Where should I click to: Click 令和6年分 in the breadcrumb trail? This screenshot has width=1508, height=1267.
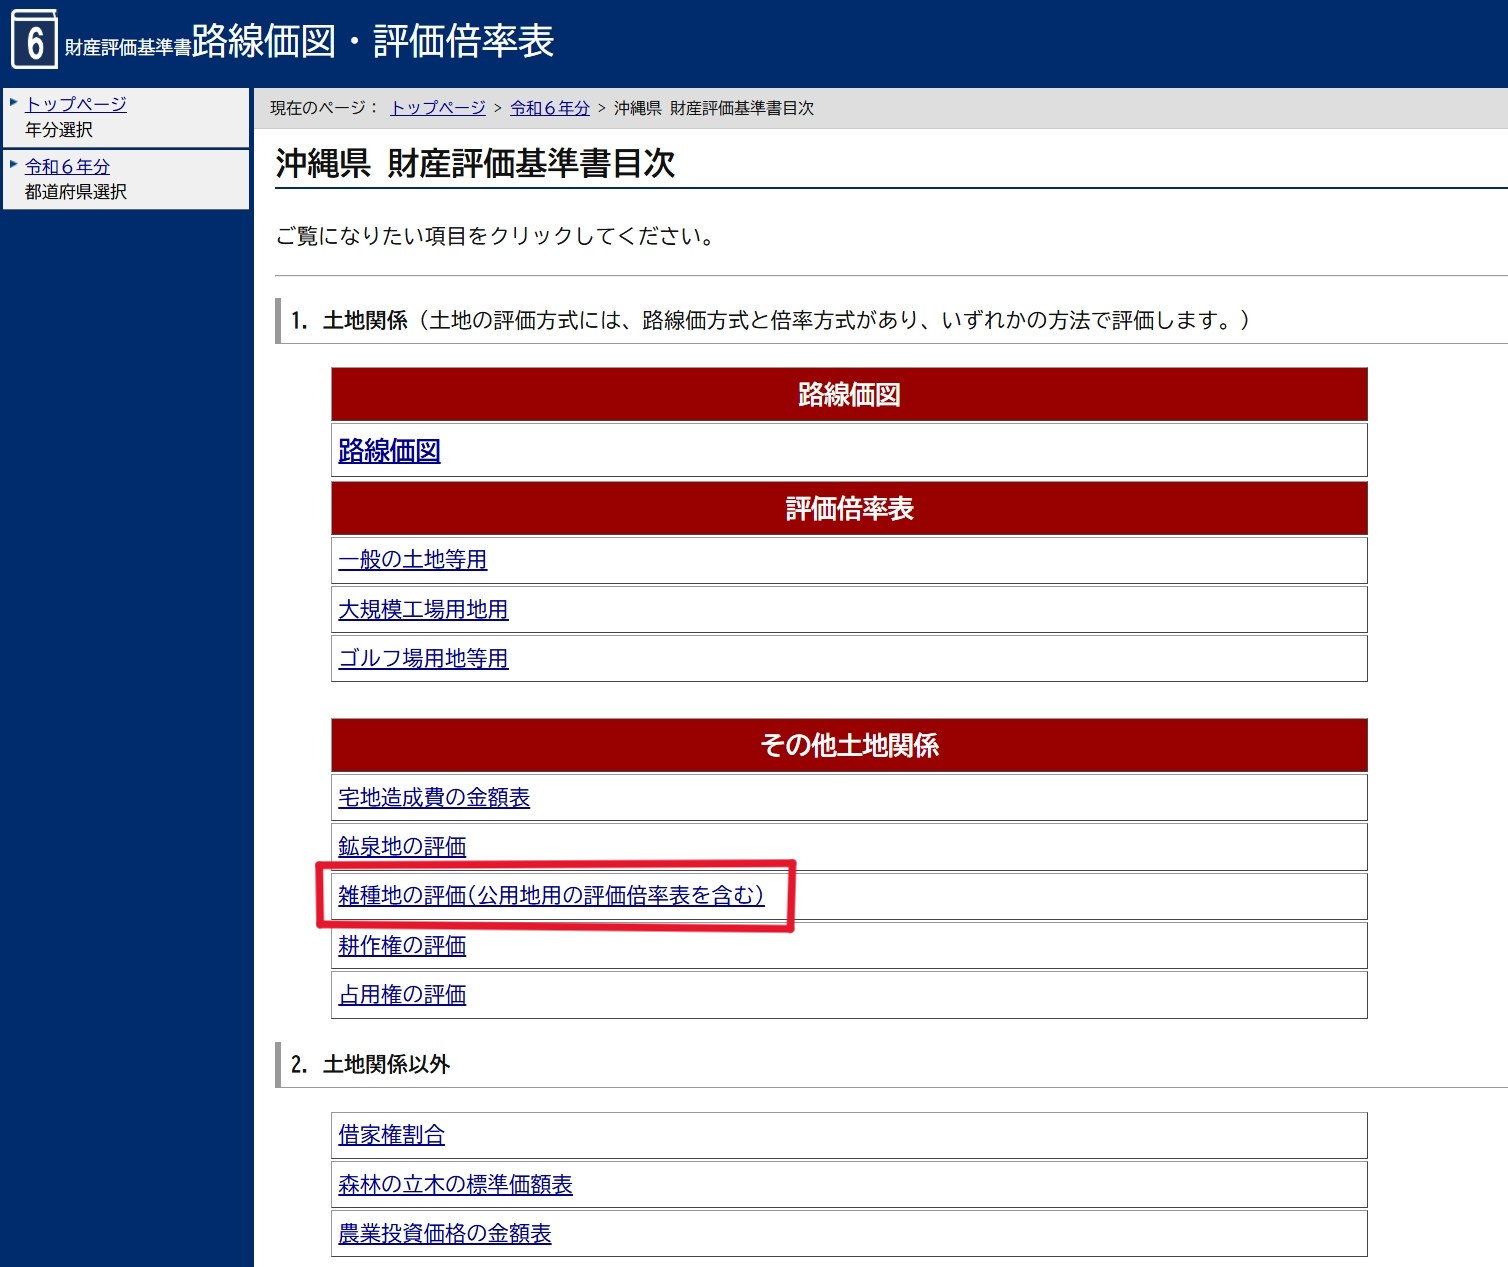click(549, 108)
